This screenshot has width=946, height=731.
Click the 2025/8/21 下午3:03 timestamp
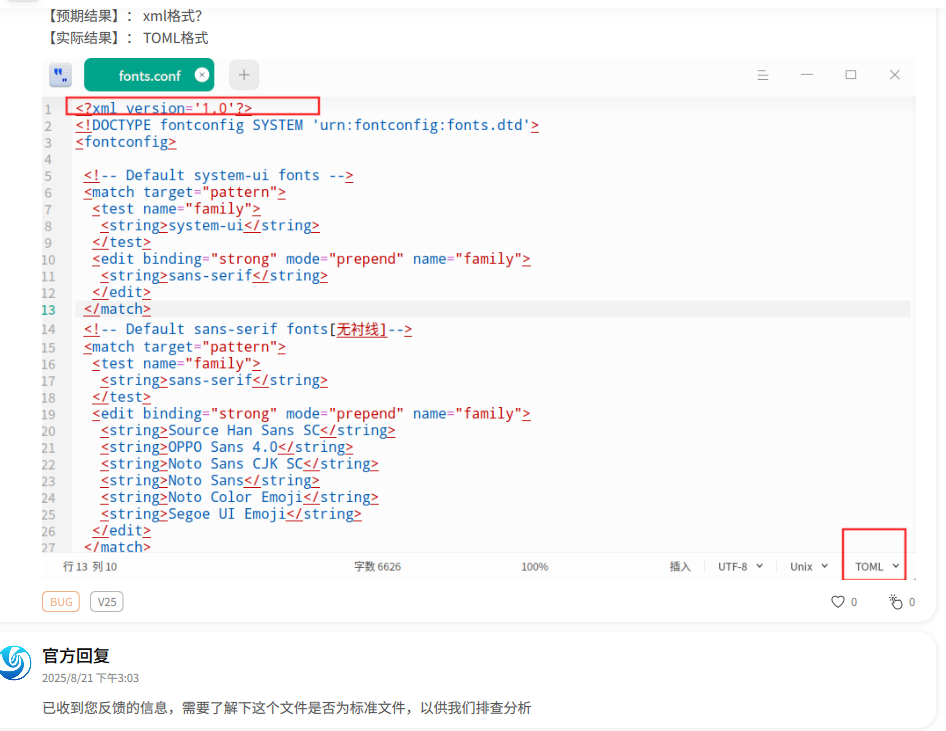tap(90, 678)
